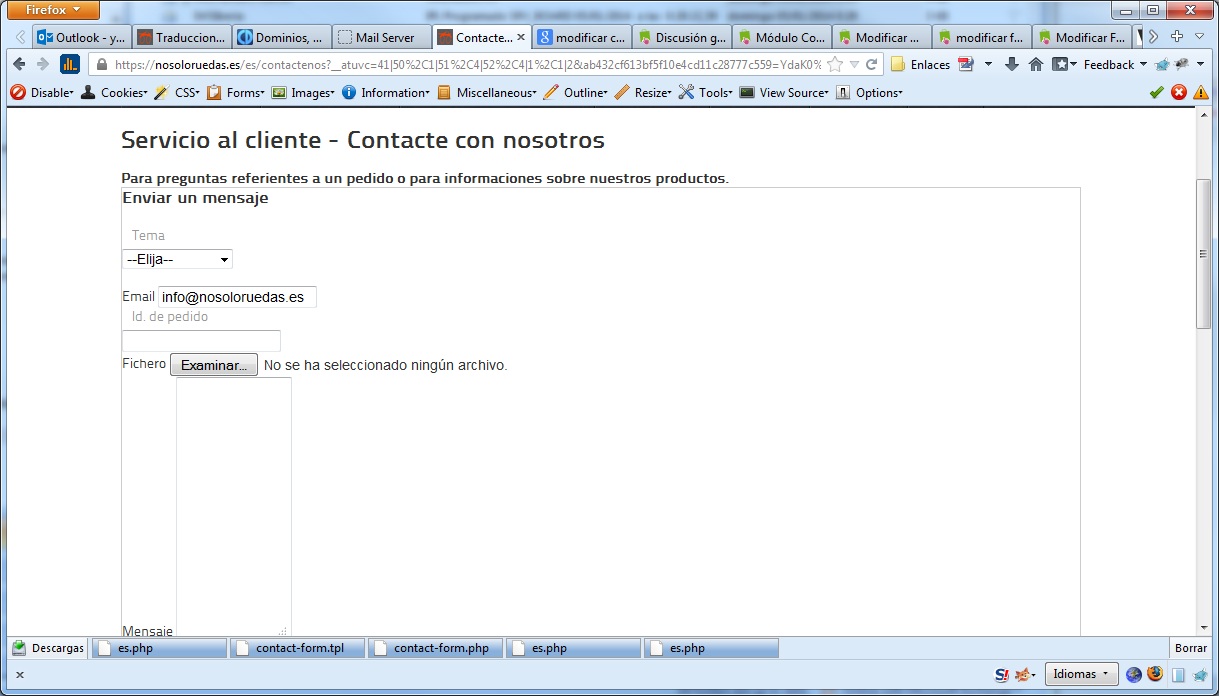Click the orange warning triangle icon
The image size is (1219, 696).
coord(1200,92)
